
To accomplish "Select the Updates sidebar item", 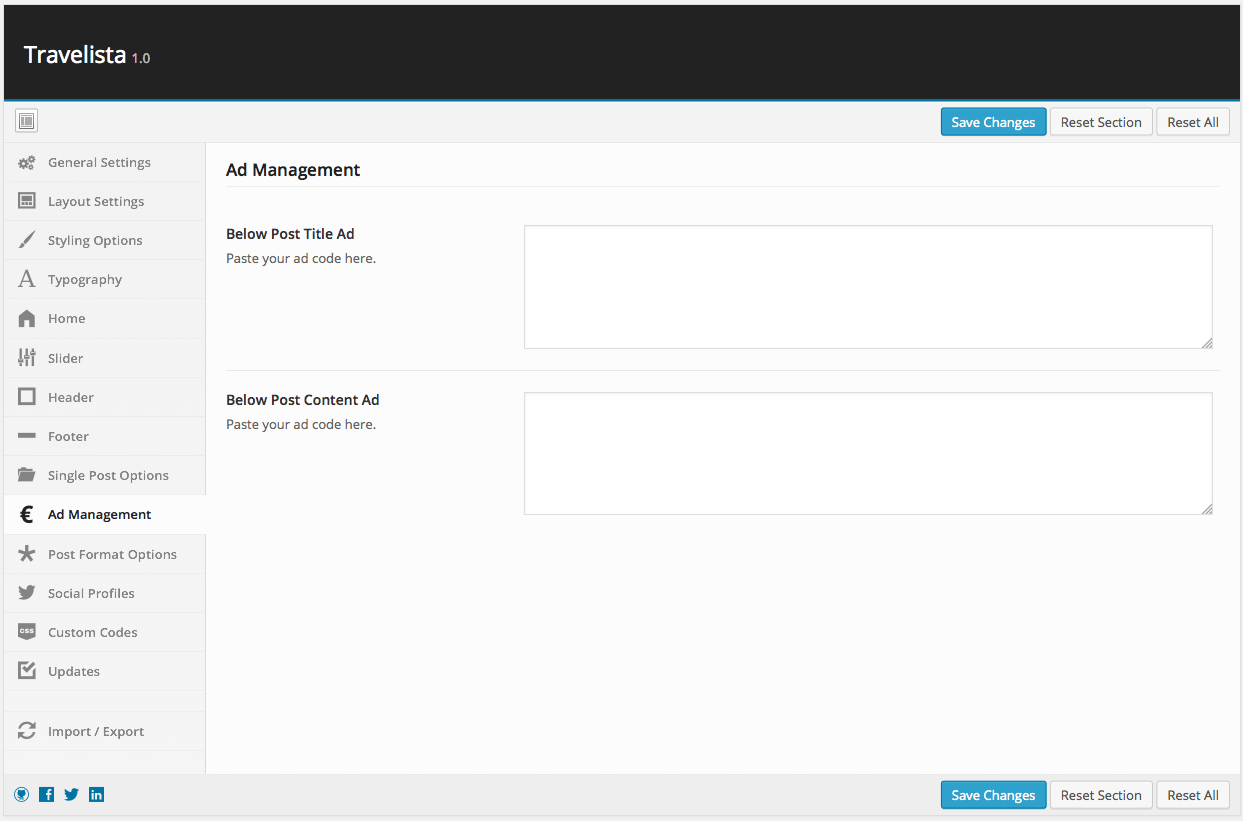I will tap(105, 671).
